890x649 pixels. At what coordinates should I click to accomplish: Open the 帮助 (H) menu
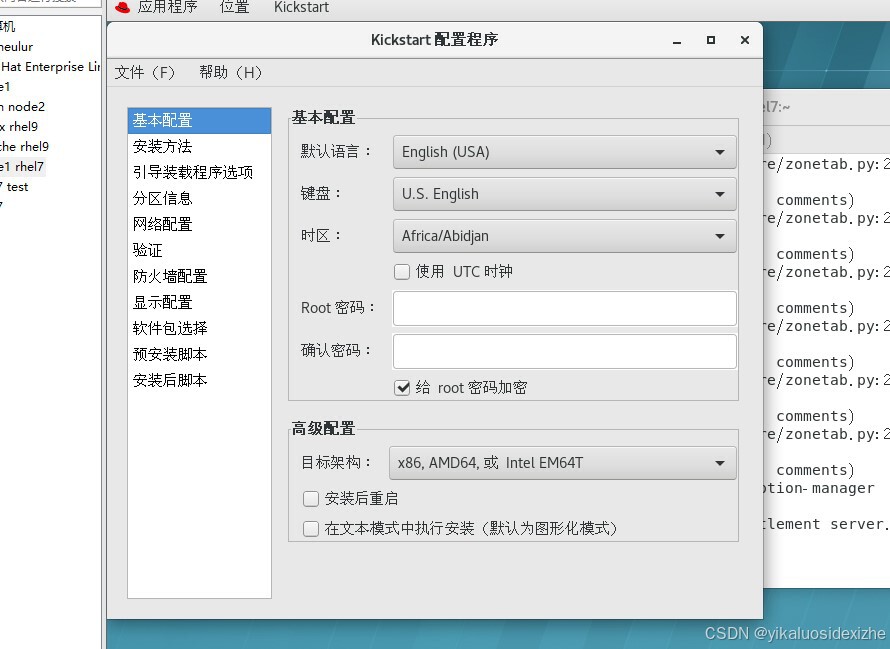pos(230,73)
